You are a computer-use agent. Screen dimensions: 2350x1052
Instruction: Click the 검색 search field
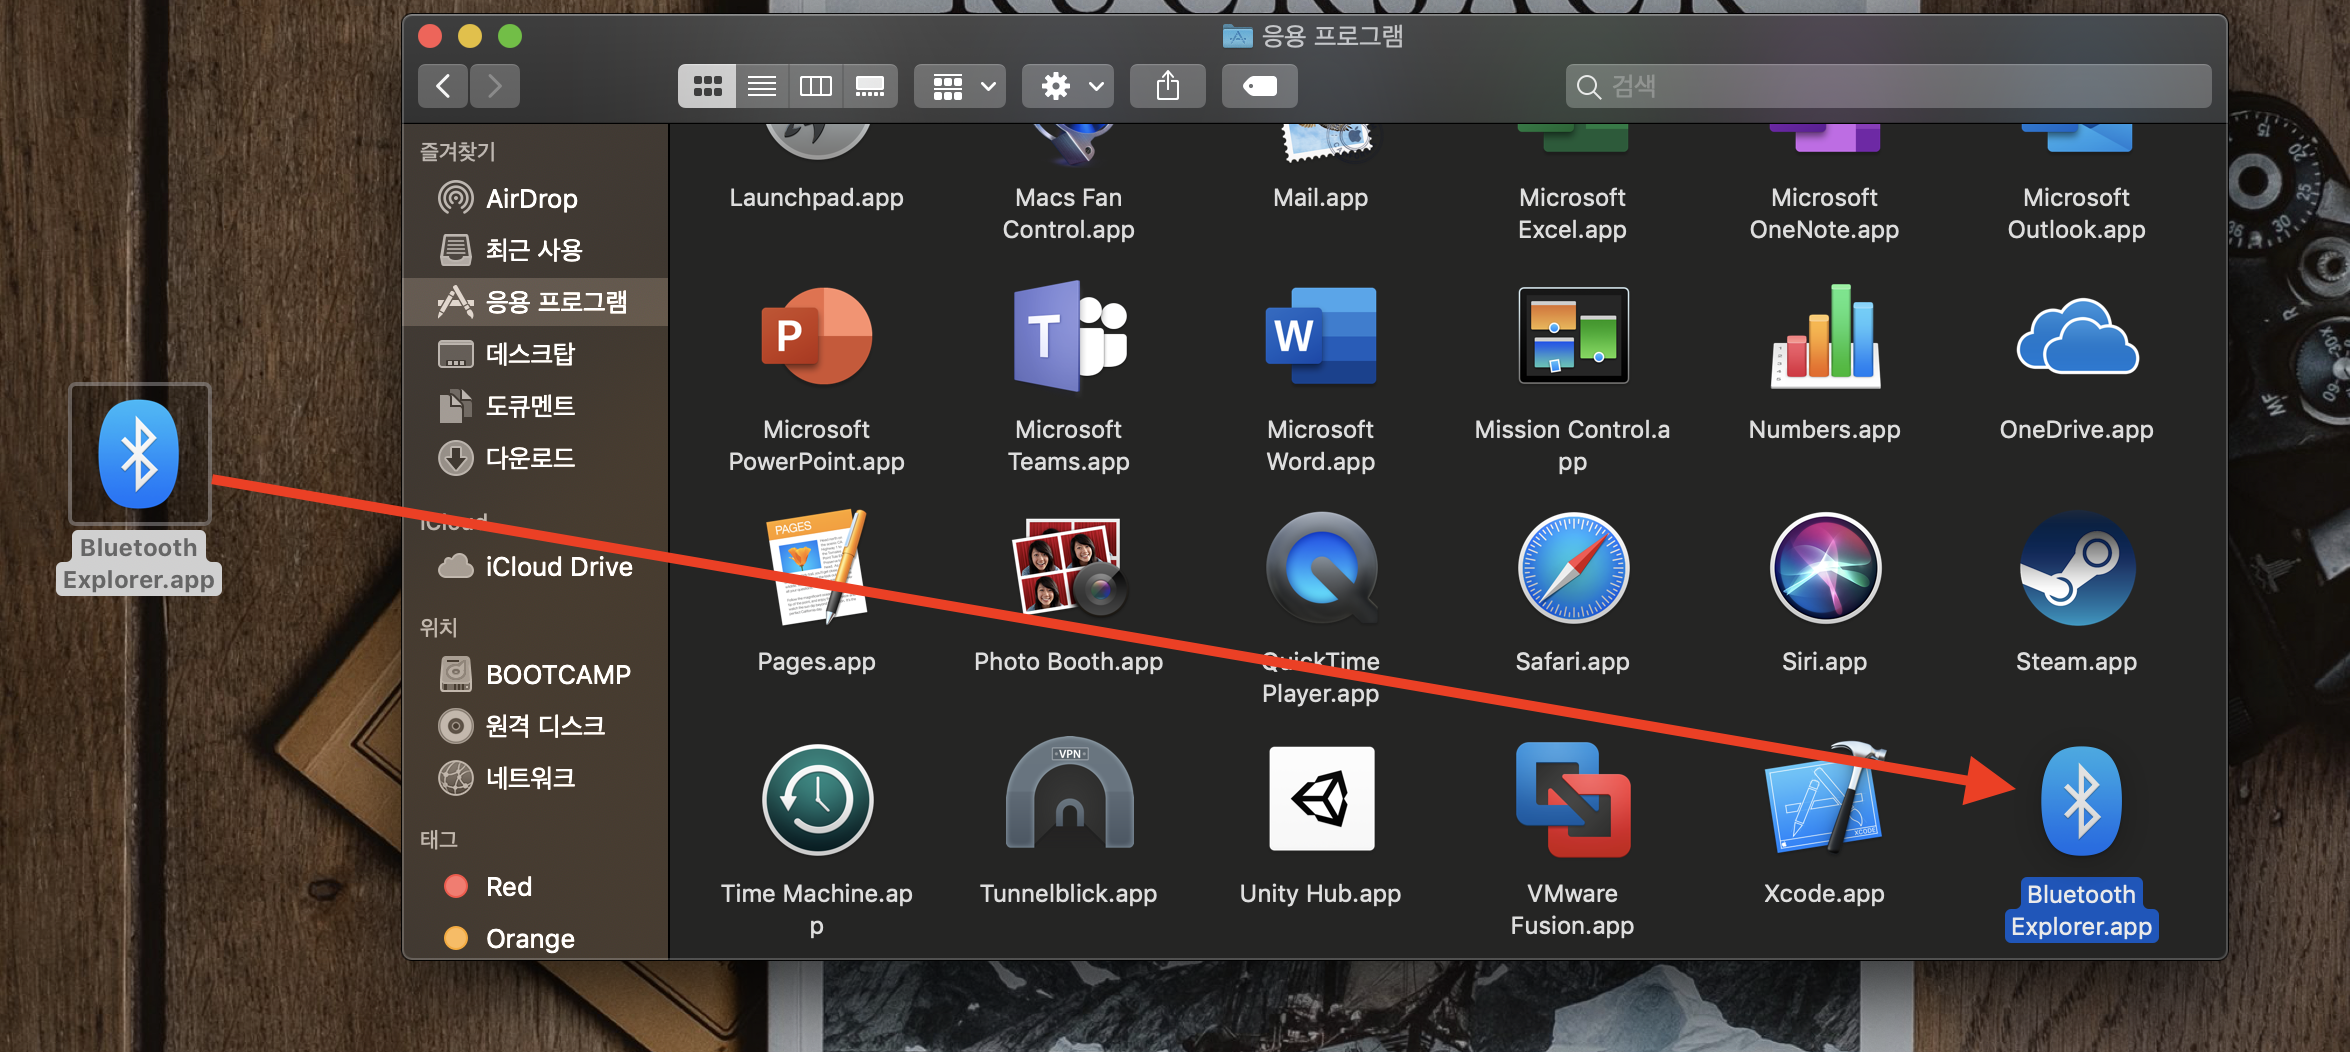[1888, 86]
